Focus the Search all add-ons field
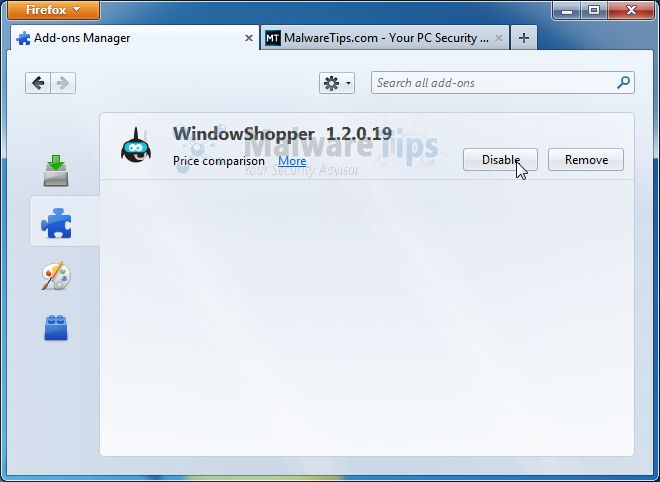The image size is (660, 482). click(x=503, y=83)
